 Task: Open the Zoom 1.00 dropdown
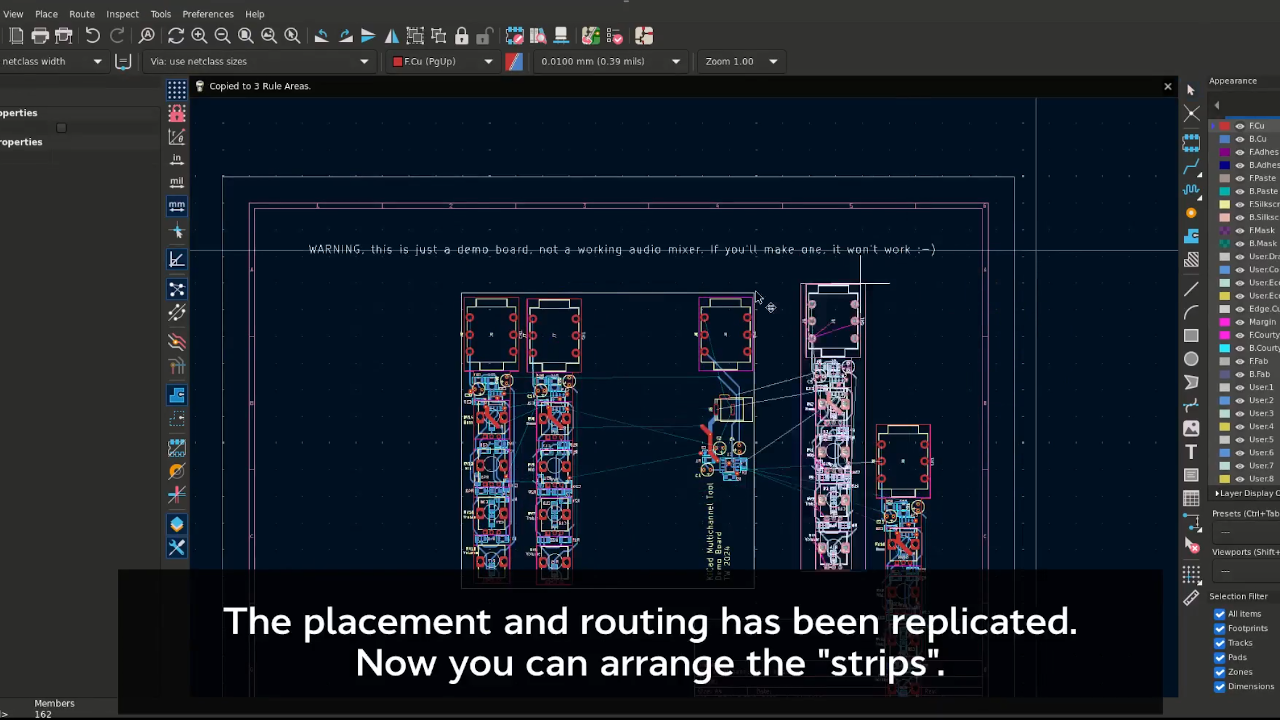click(741, 61)
